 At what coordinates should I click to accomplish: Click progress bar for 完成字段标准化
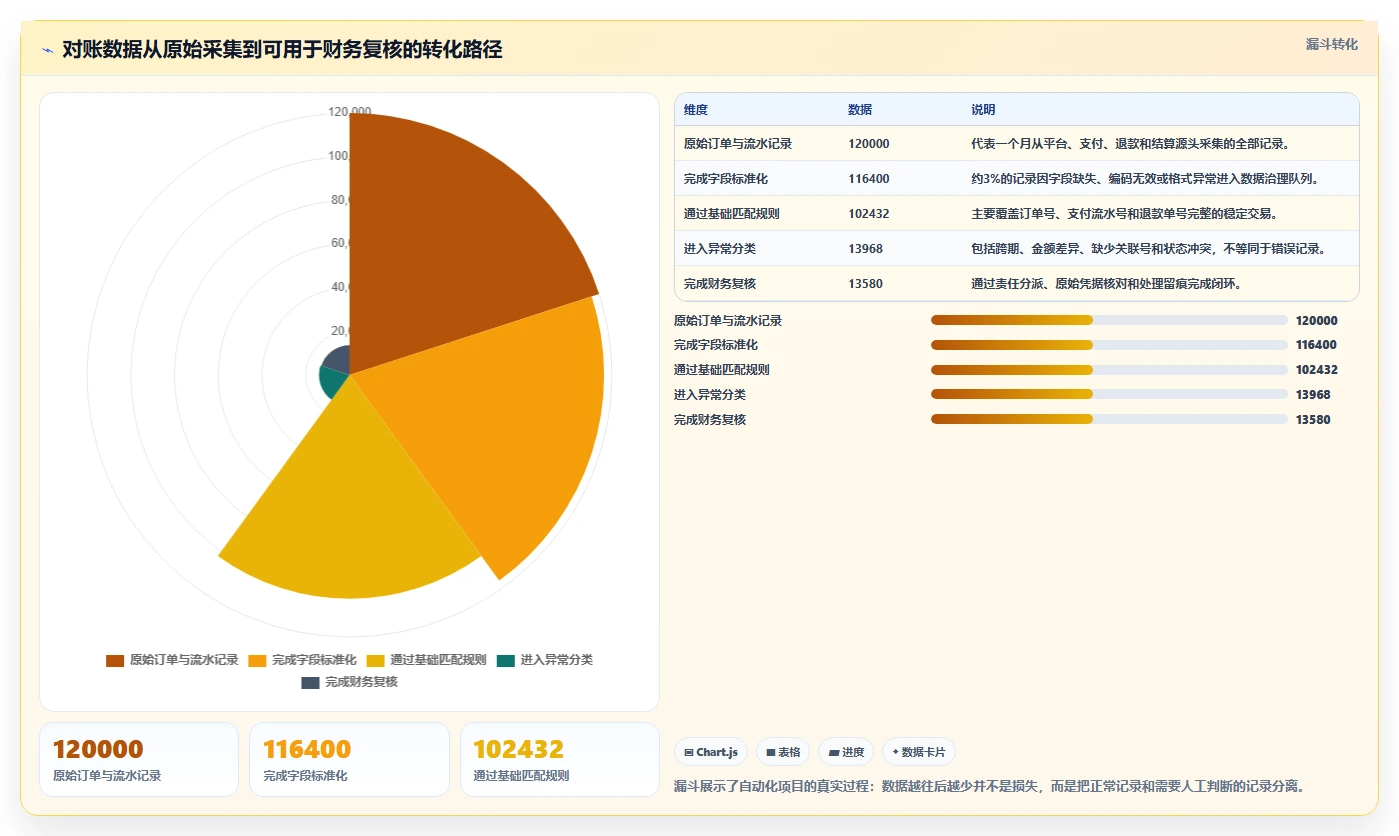1109,345
